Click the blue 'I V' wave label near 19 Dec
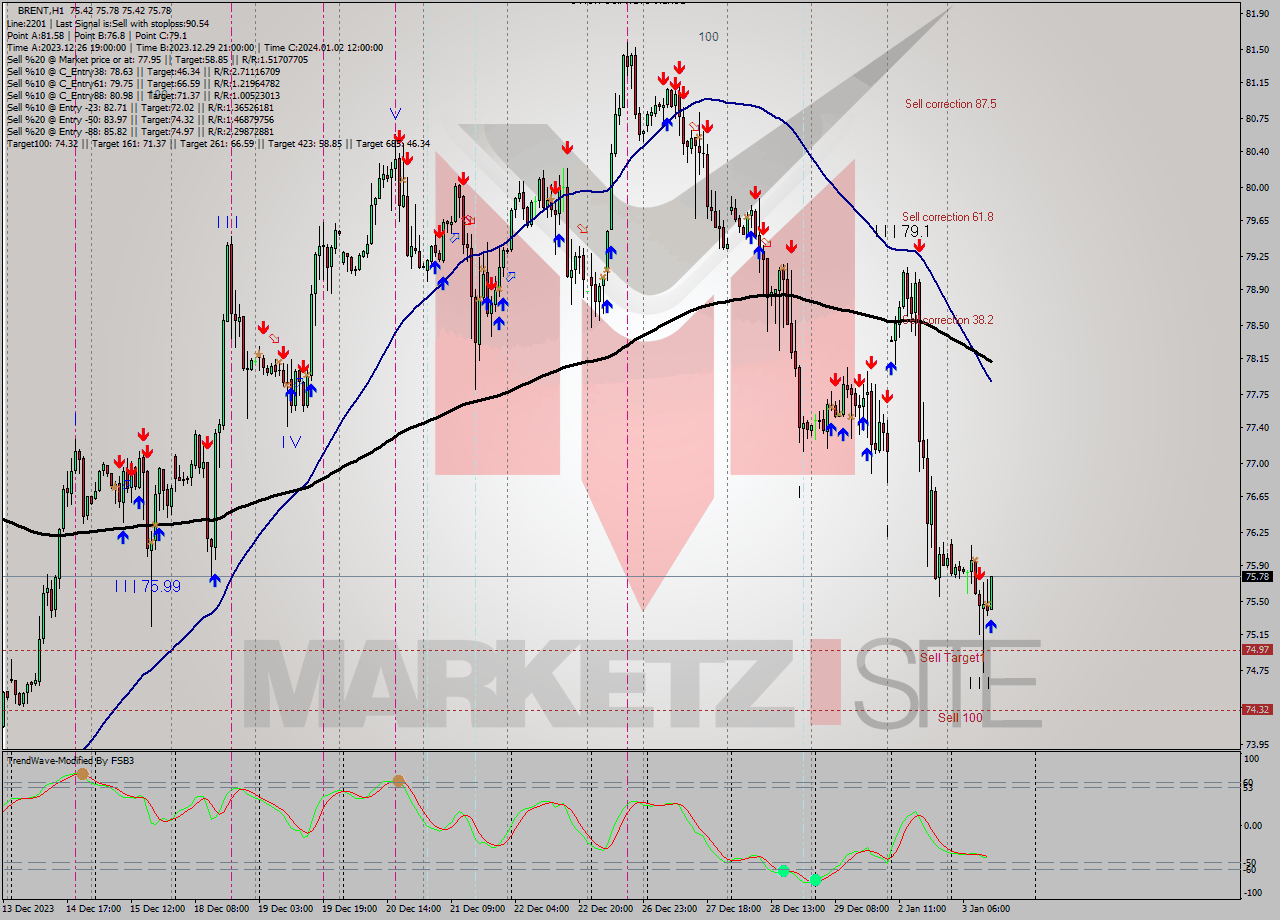1280x920 pixels. pos(291,441)
